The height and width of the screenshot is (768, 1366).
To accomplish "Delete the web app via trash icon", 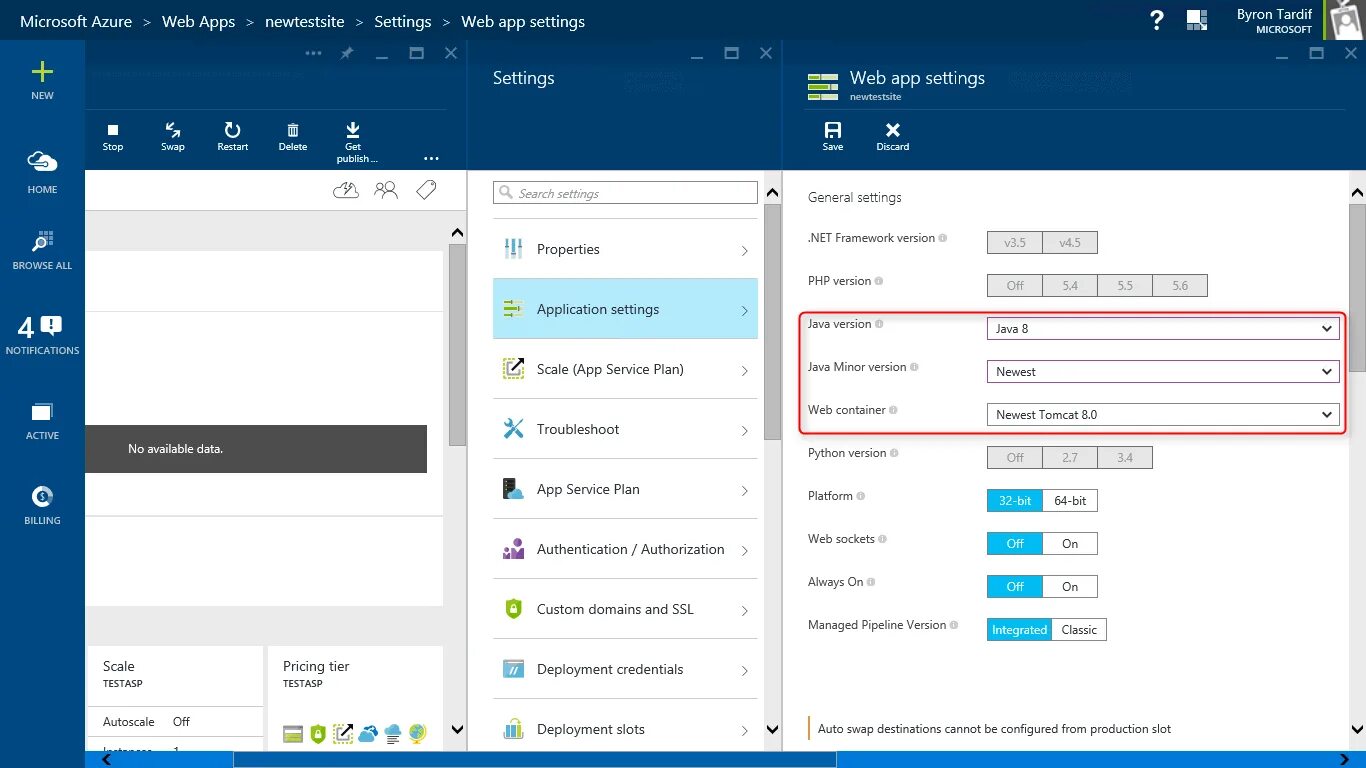I will click(293, 130).
